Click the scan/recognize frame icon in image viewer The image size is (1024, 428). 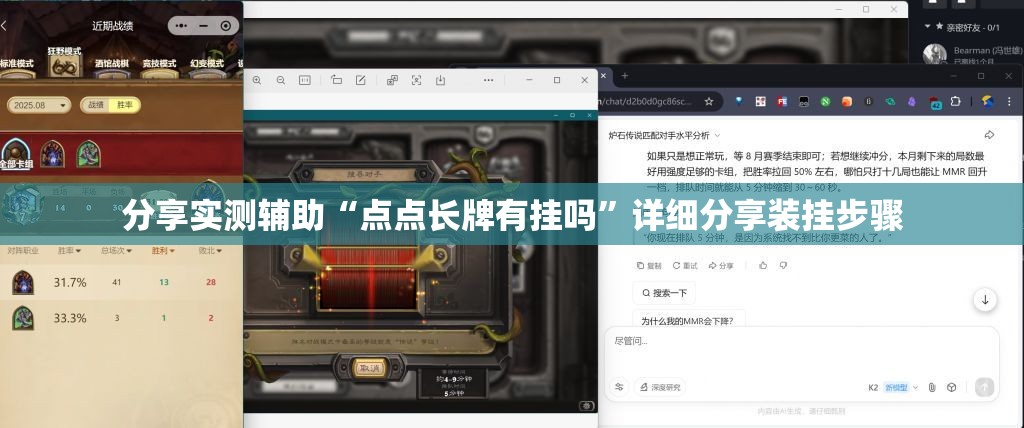416,80
